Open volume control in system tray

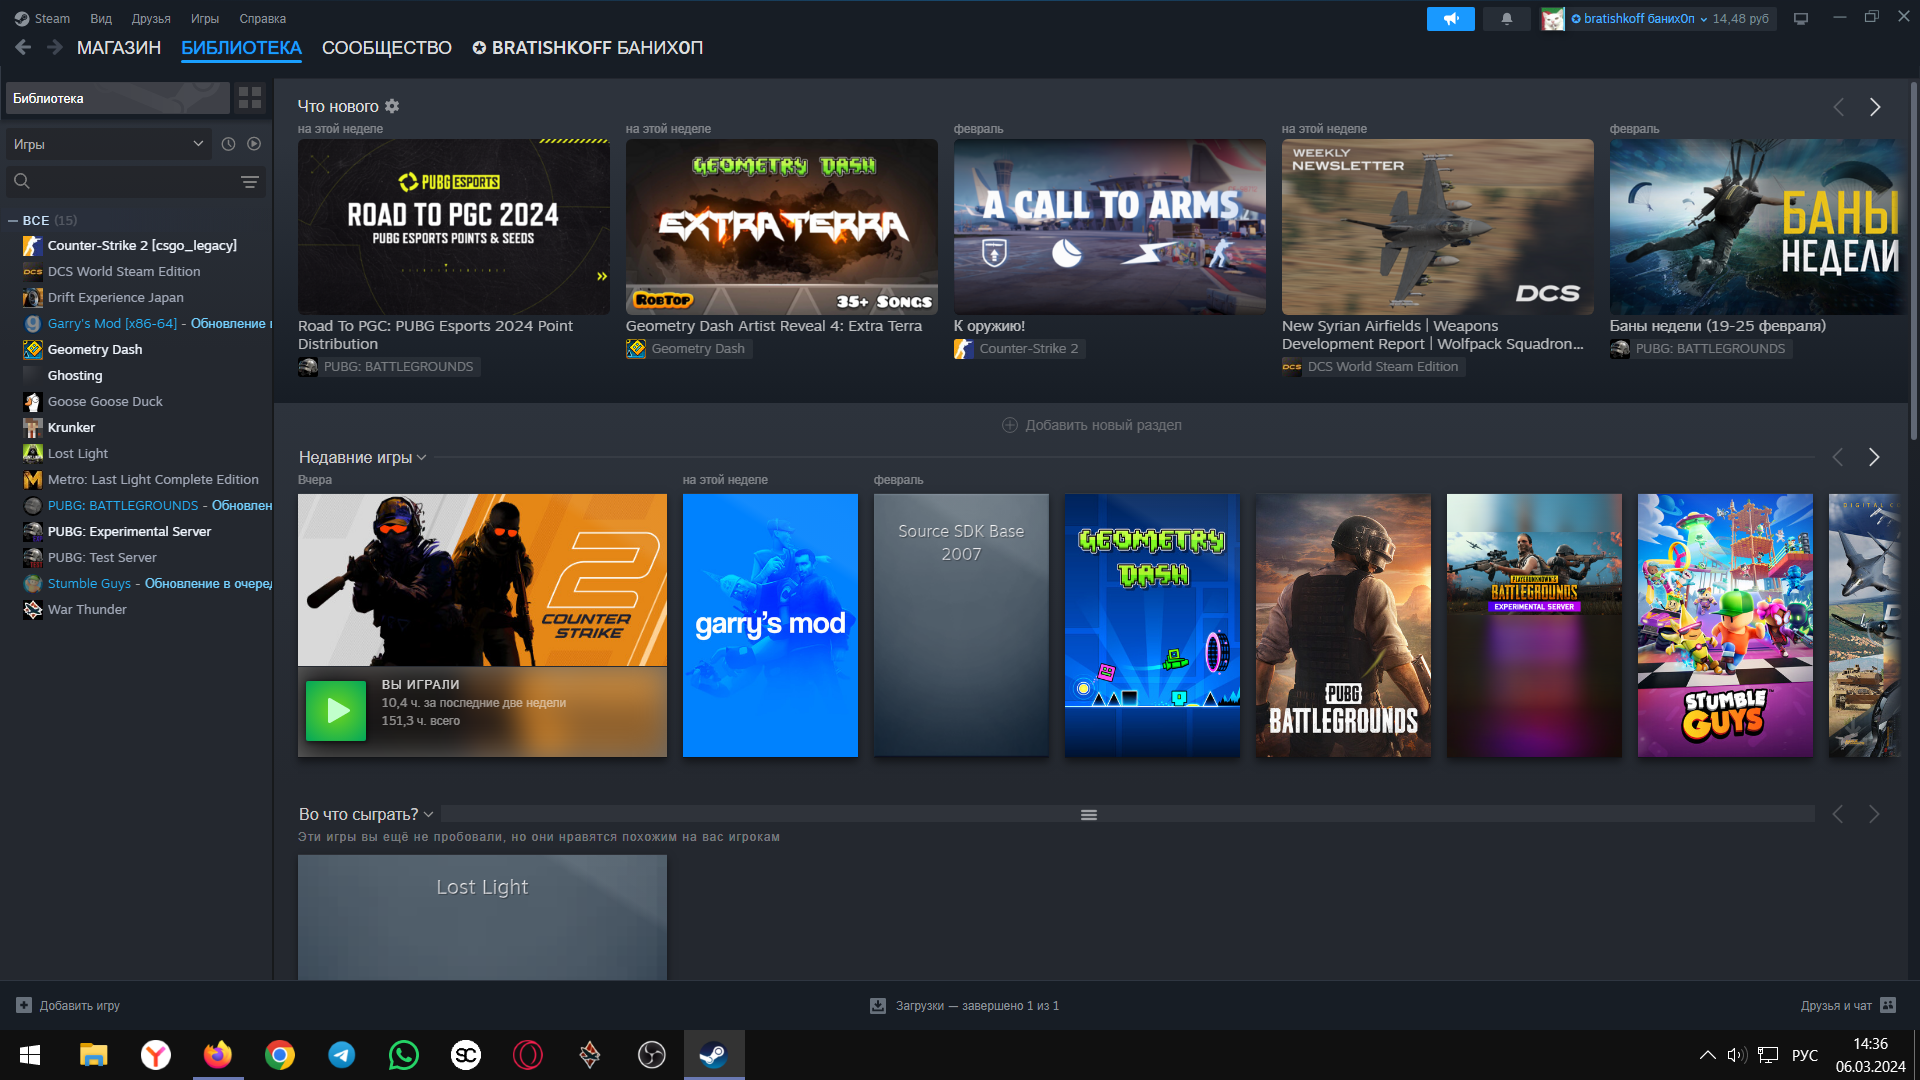pyautogui.click(x=1736, y=1055)
